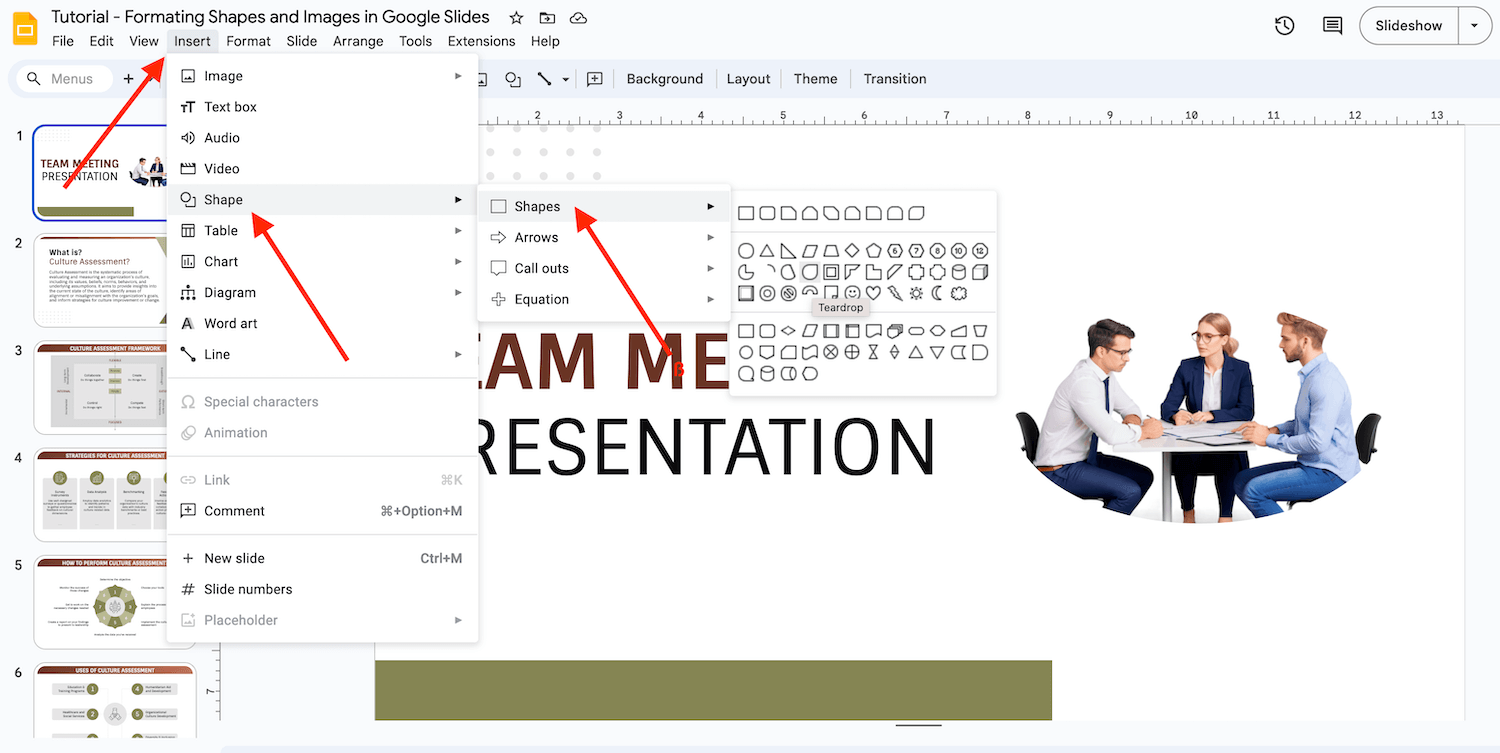Open the Format menu
1500x753 pixels.
click(x=248, y=41)
